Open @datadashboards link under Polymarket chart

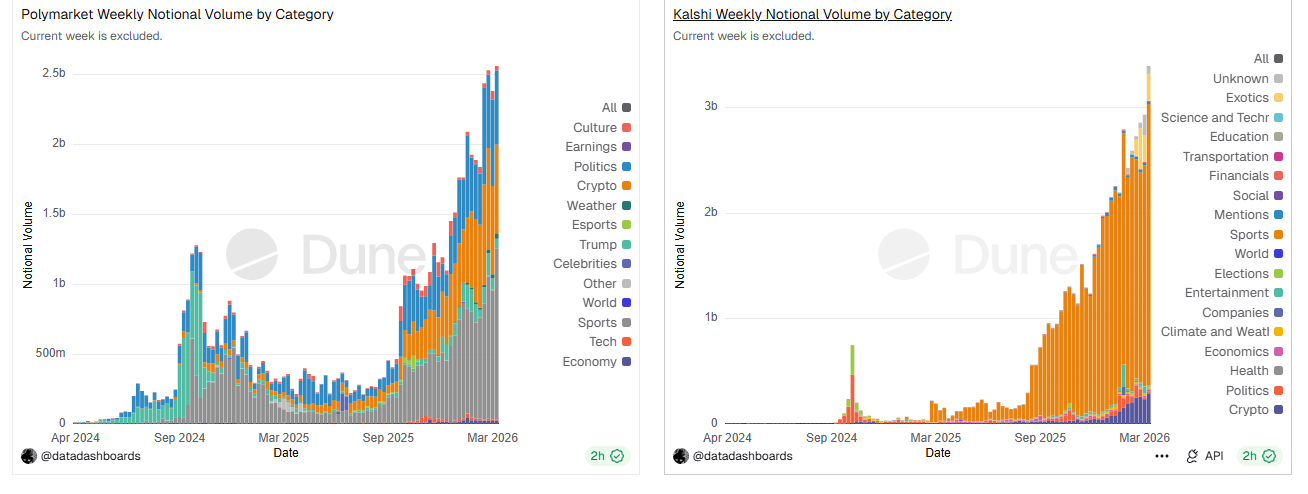click(90, 456)
